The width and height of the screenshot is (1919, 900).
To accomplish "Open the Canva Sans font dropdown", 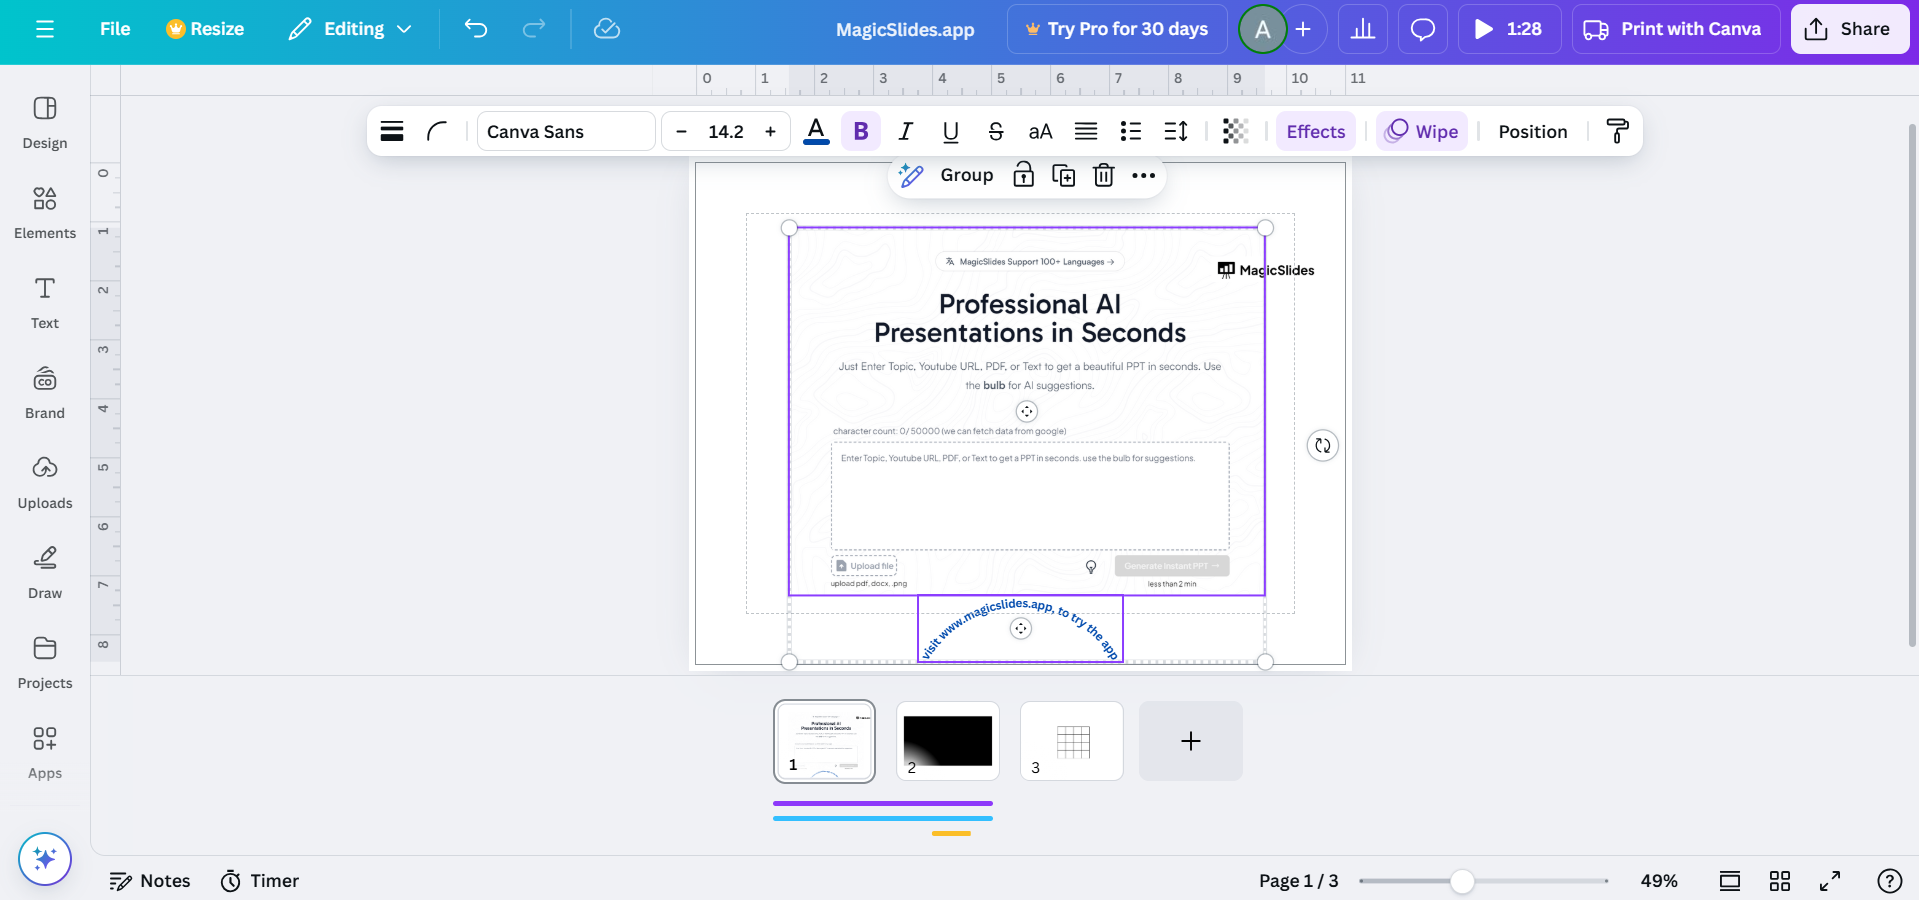I will coord(566,131).
